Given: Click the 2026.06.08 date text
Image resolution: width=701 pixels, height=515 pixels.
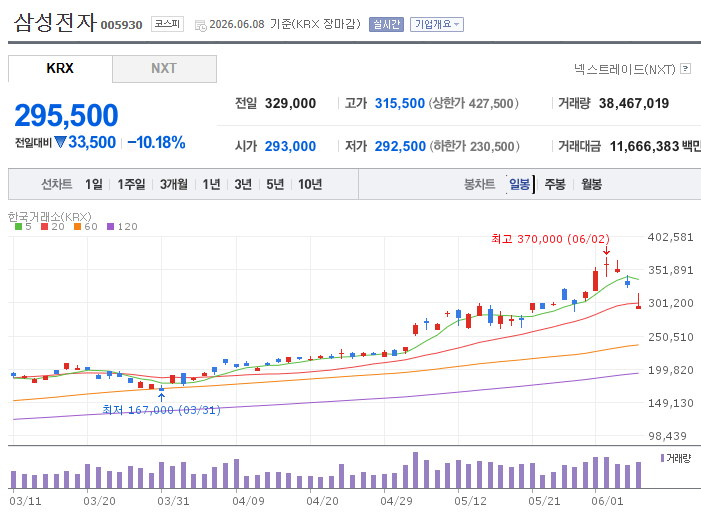Looking at the screenshot, I should pos(237,24).
